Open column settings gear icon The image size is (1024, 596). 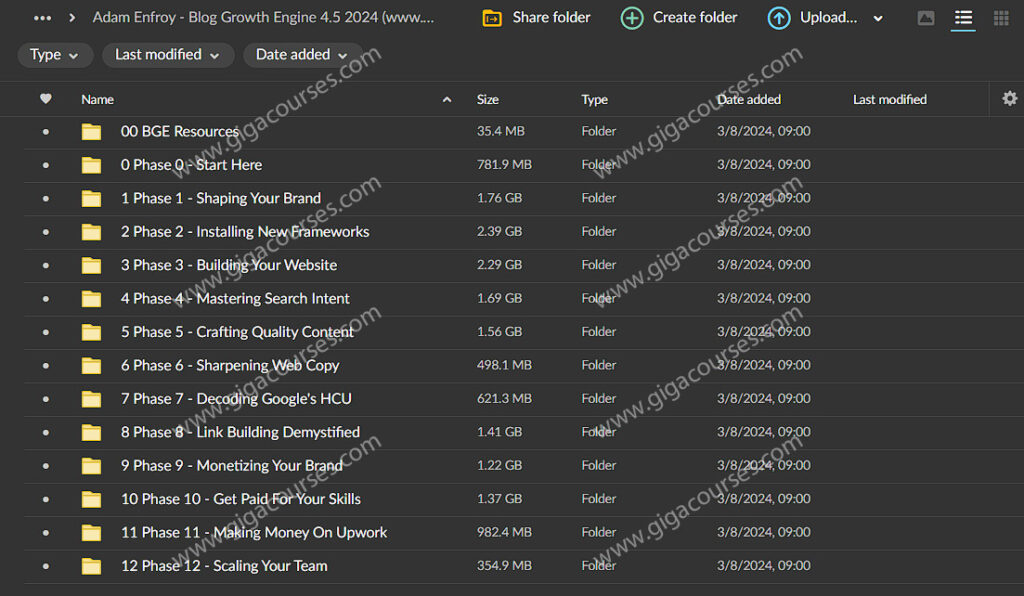(1009, 99)
